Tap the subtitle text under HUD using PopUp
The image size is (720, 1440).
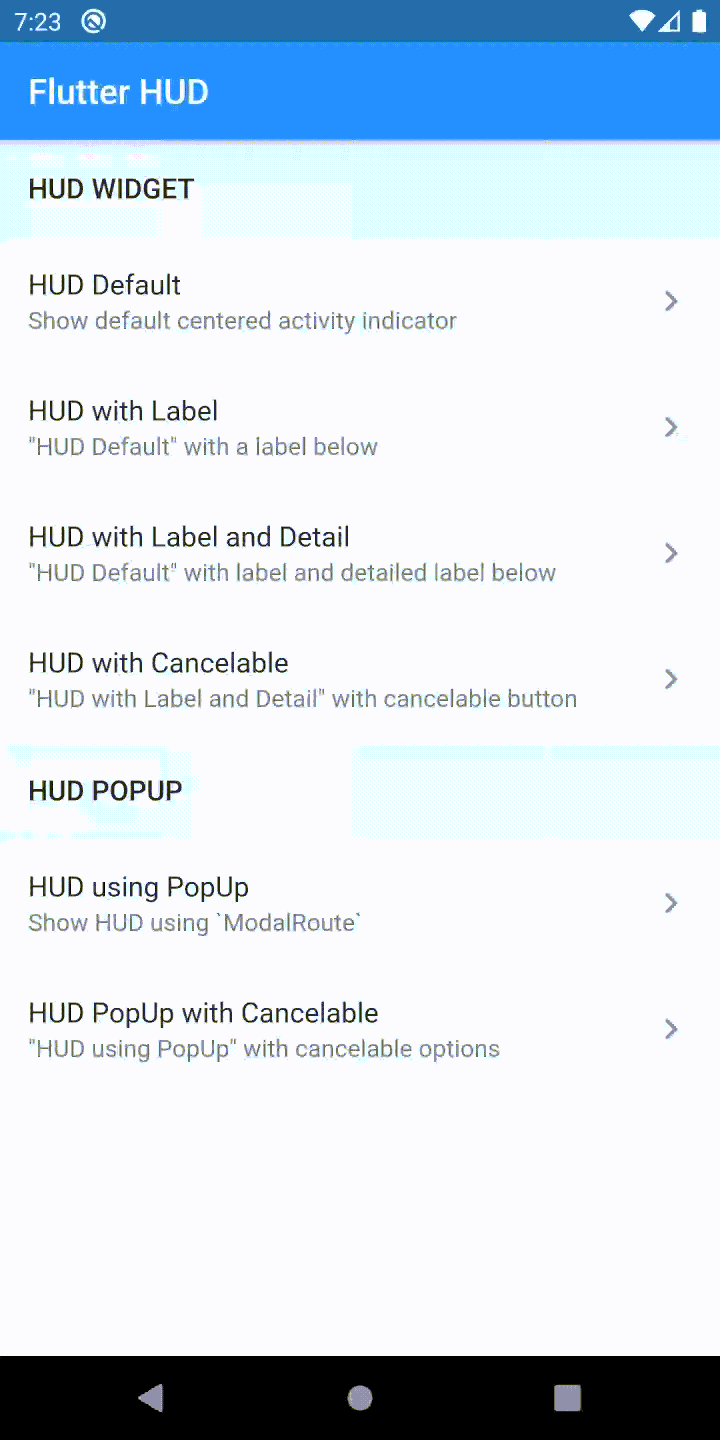pyautogui.click(x=192, y=922)
